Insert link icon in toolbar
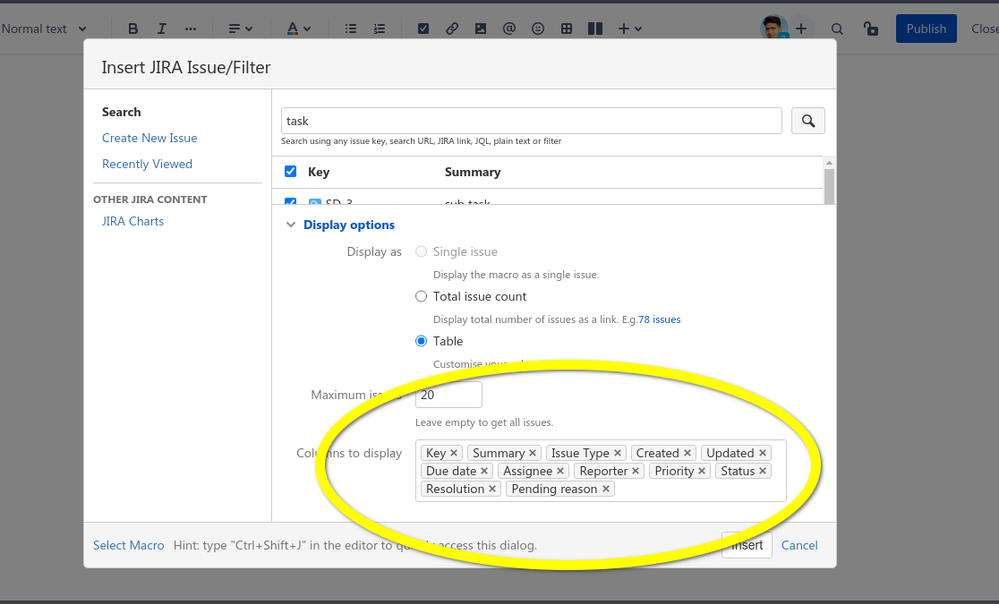999x604 pixels. (452, 29)
